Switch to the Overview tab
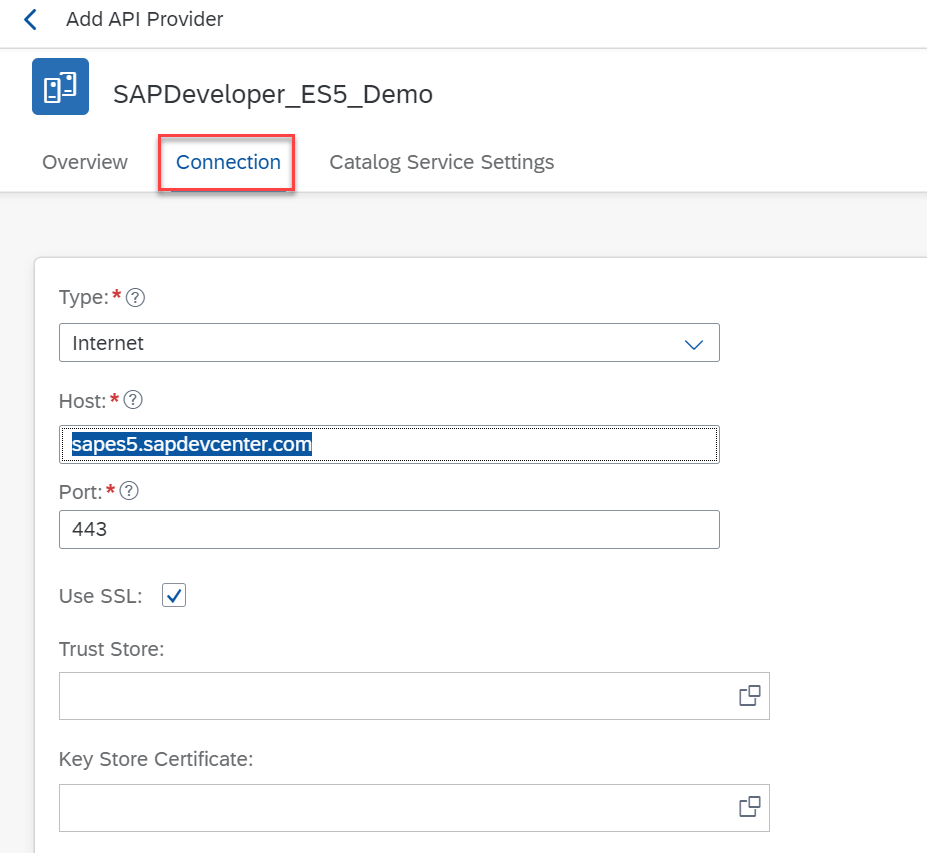927x853 pixels. point(85,162)
